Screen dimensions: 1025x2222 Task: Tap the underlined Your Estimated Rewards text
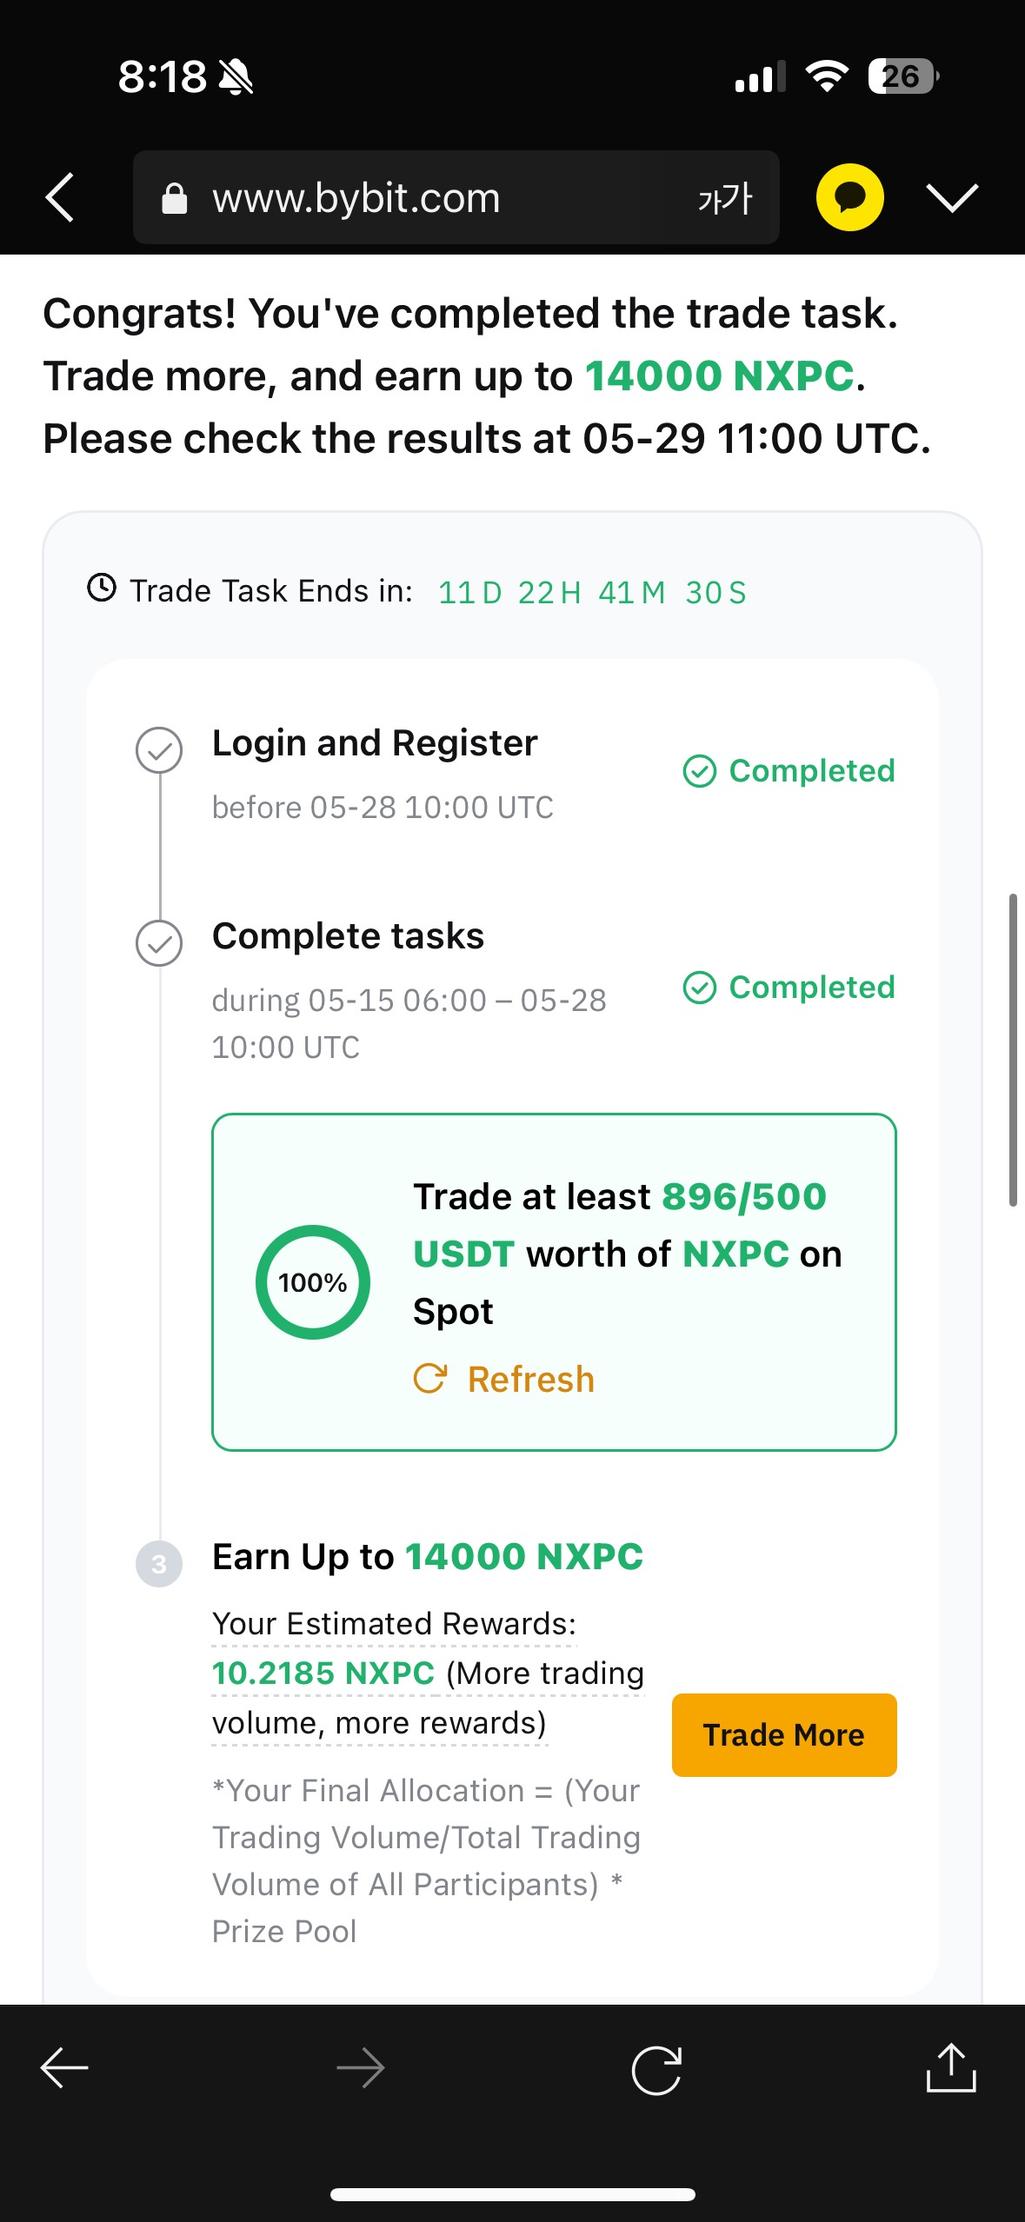coord(394,1624)
